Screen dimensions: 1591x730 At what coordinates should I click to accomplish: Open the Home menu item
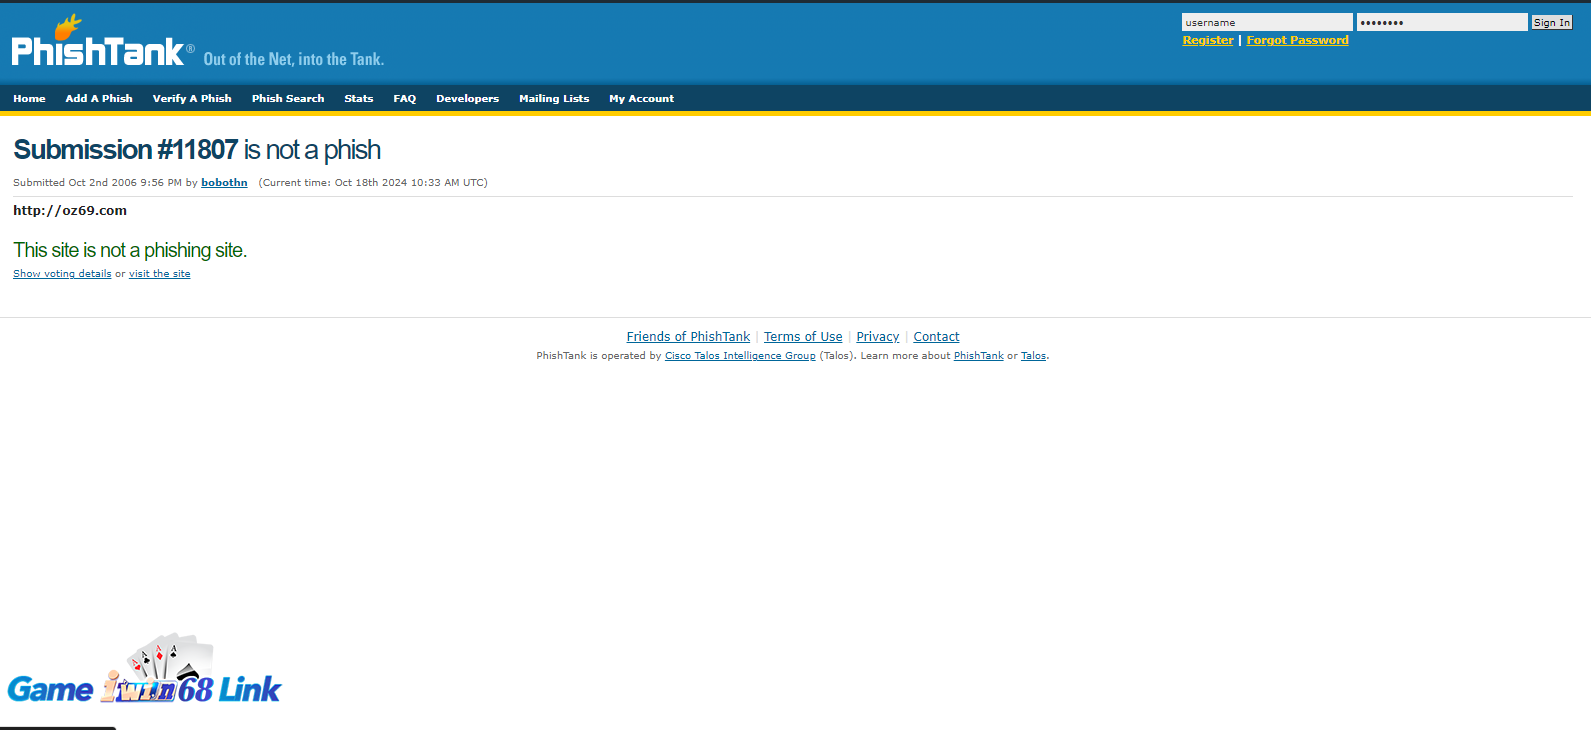(29, 99)
